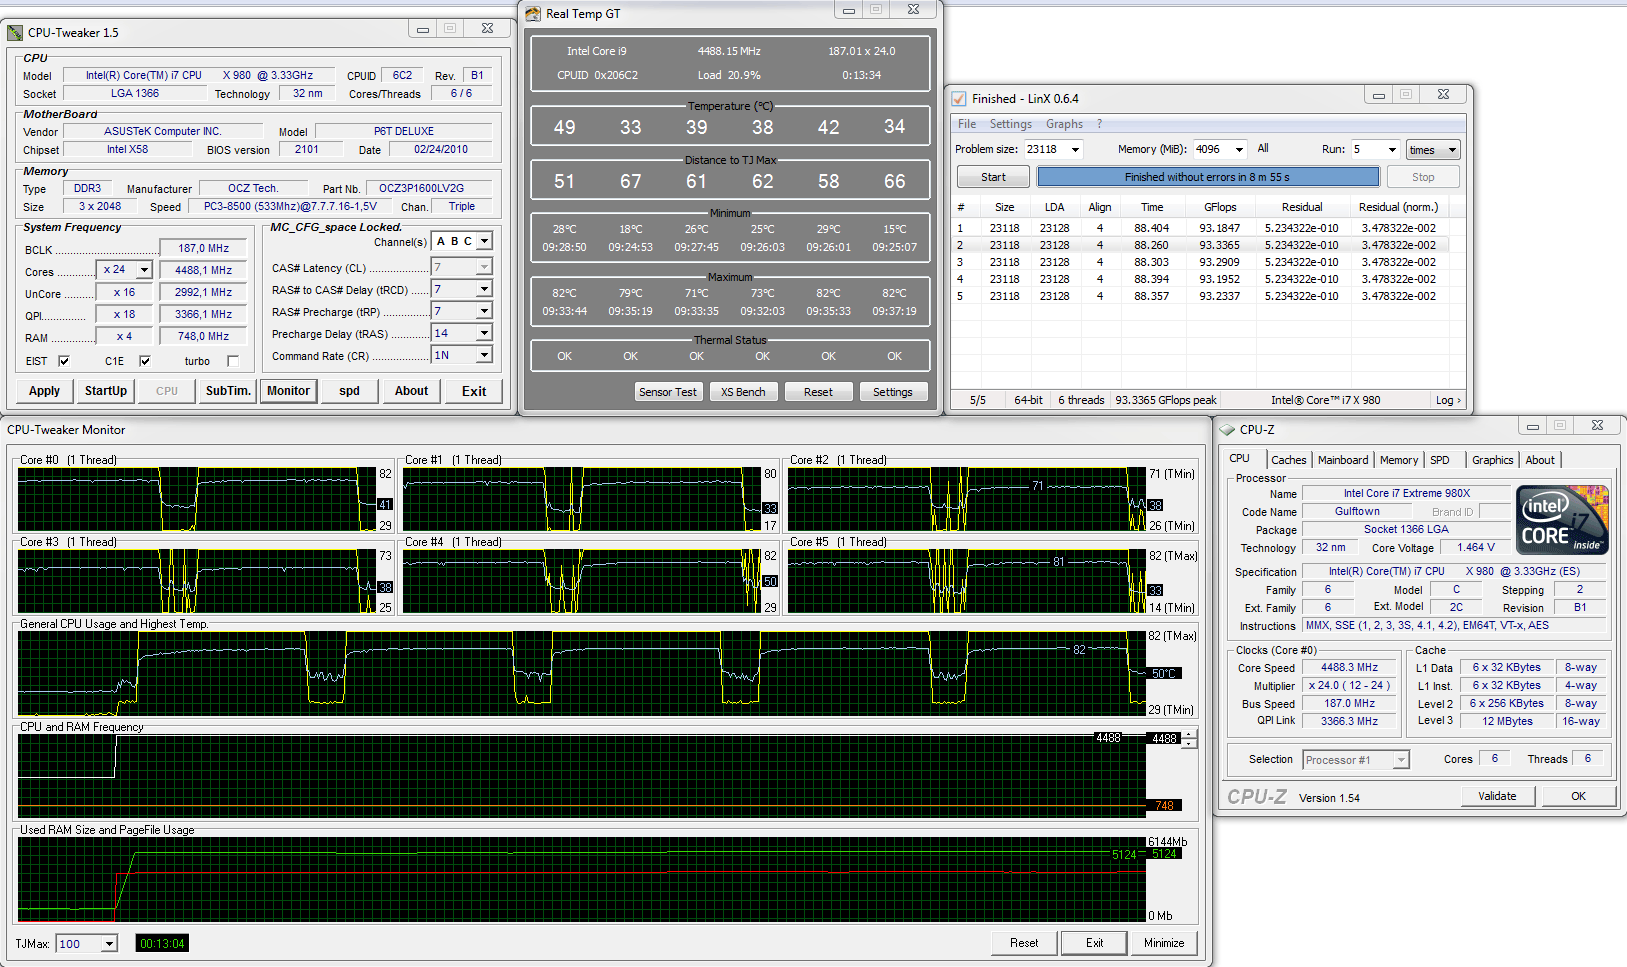Click the LinX GFlops column header
Viewport: 1627px width, 967px height.
(x=1220, y=207)
